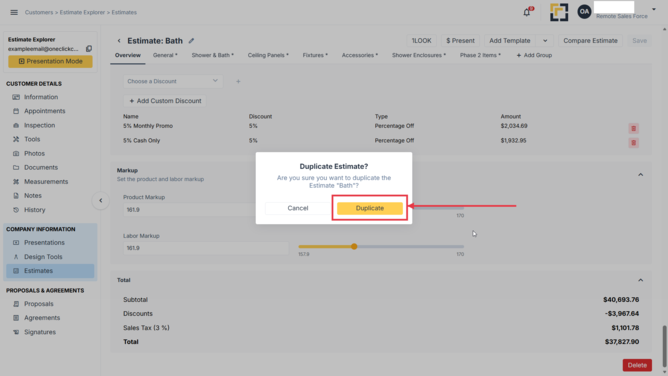This screenshot has width=668, height=376.
Task: Click the red Delete button
Action: (637, 365)
